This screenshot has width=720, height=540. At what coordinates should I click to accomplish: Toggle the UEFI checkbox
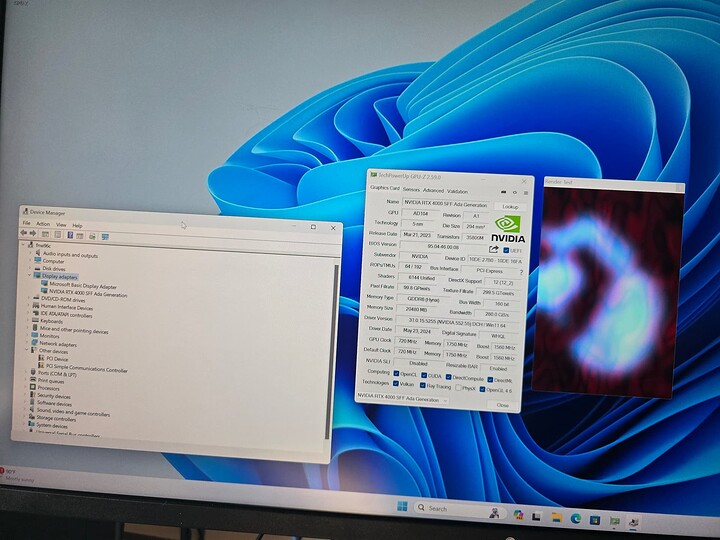507,250
